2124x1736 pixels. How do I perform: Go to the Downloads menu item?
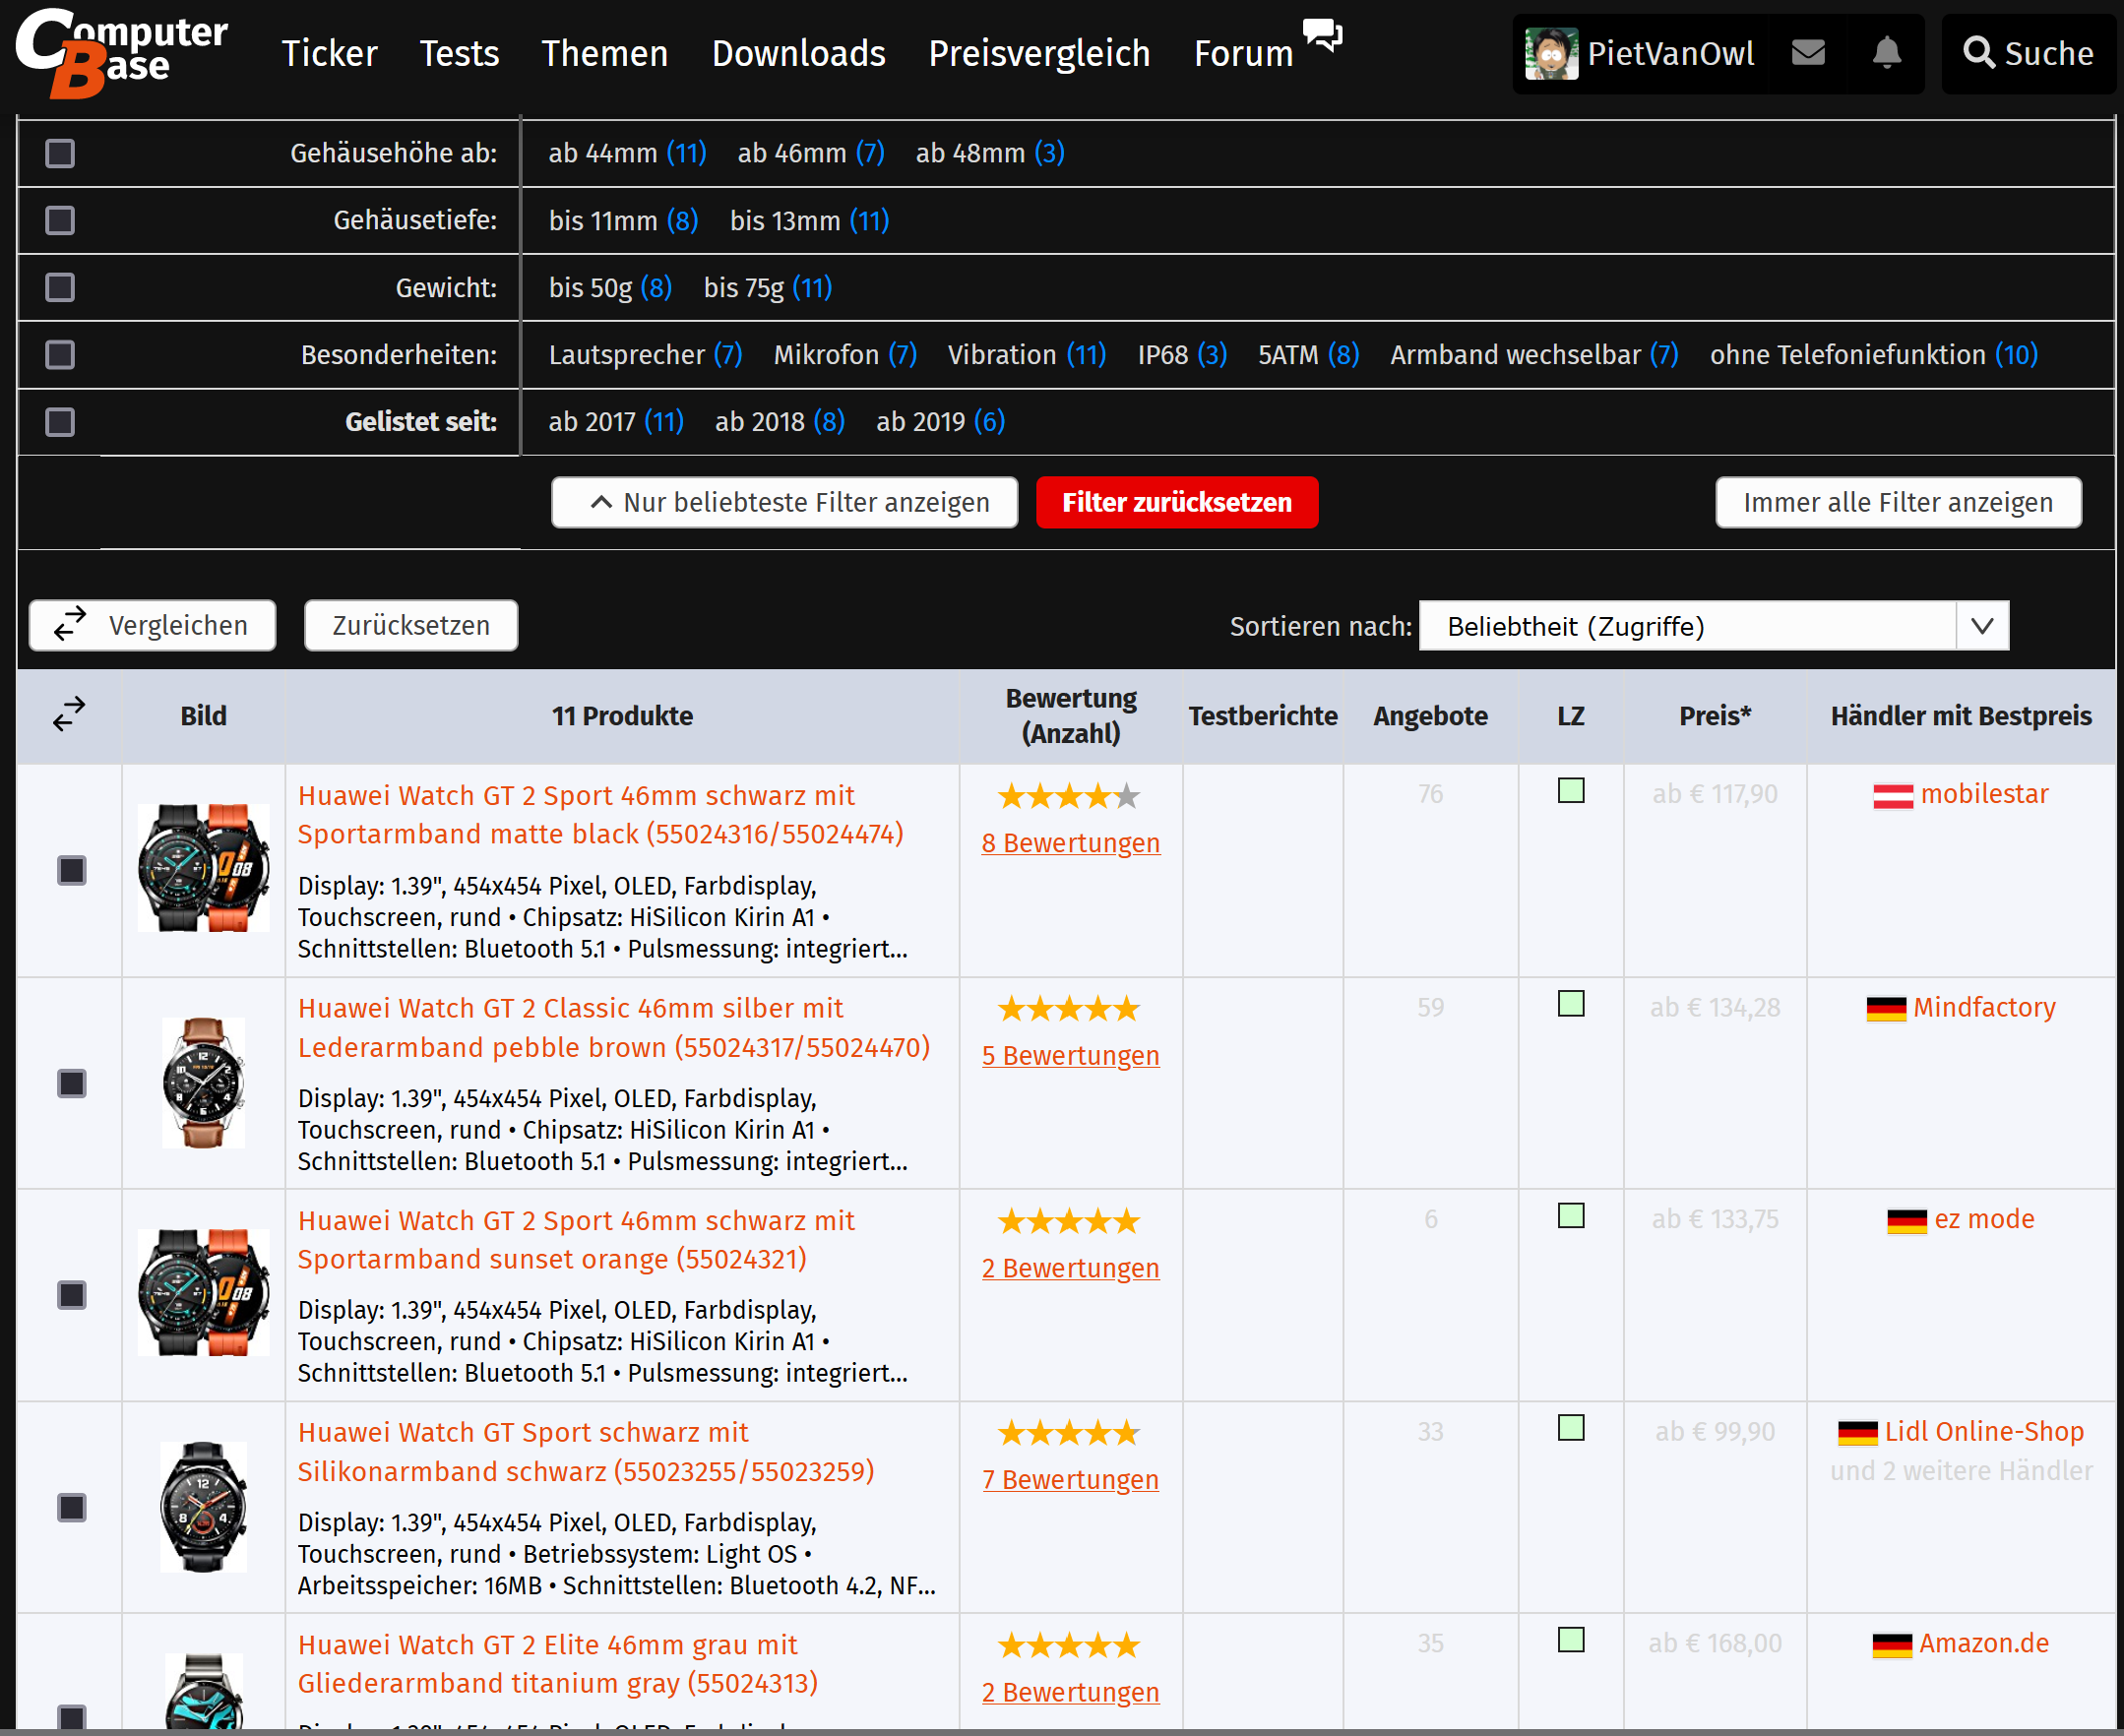tap(798, 53)
